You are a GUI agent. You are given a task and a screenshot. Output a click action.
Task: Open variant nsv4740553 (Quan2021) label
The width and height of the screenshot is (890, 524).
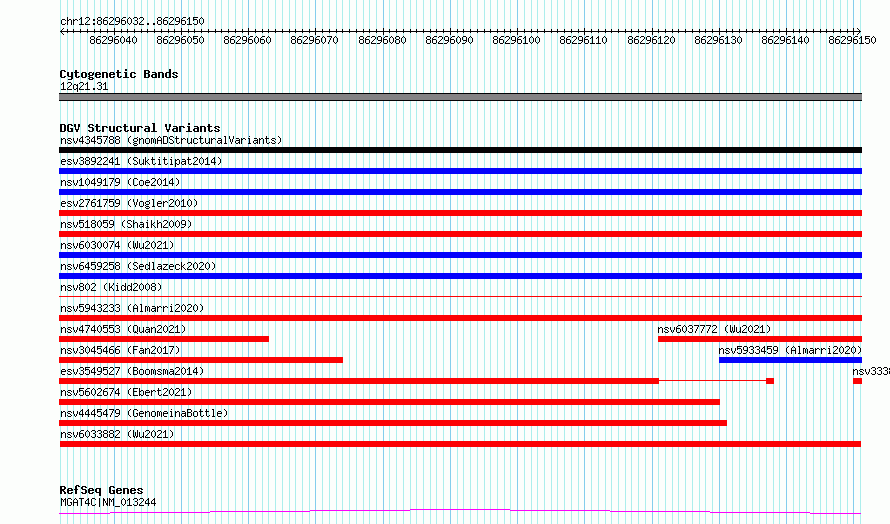pyautogui.click(x=123, y=329)
